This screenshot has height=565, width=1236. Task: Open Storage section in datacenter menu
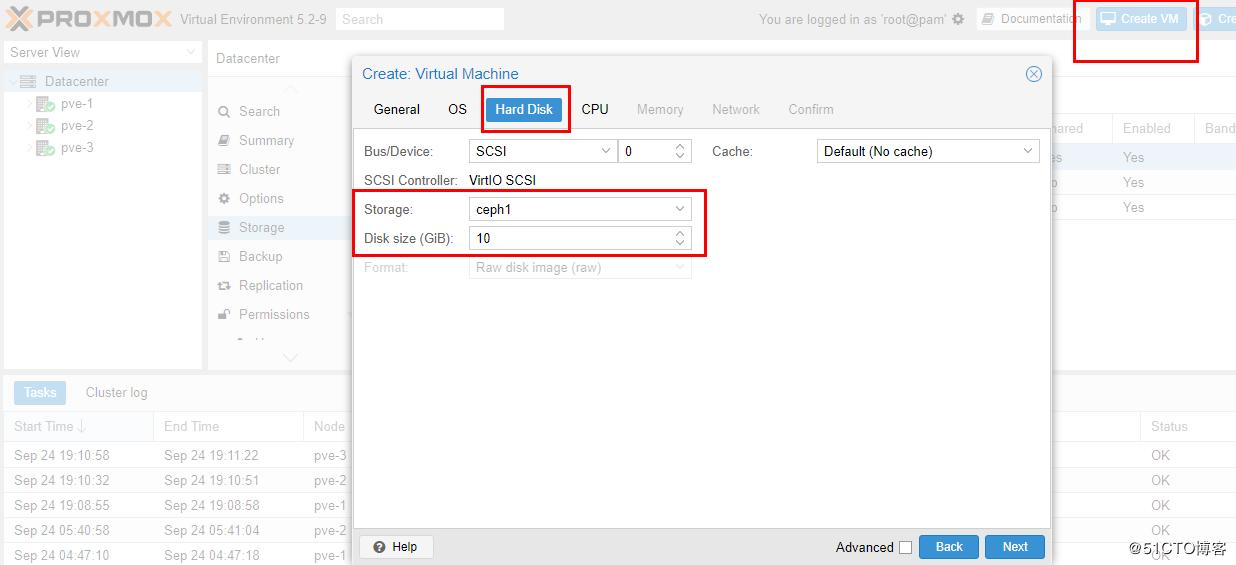click(x=261, y=228)
